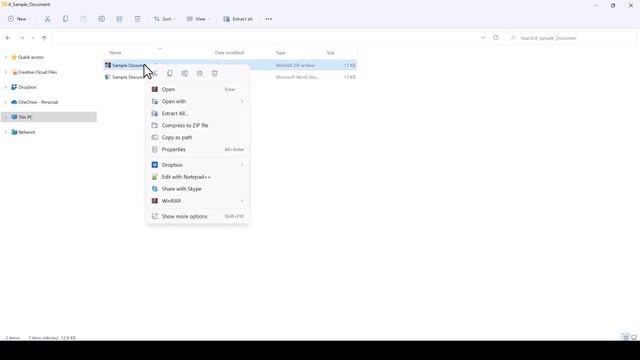Viewport: 640px width, 360px height.
Task: Expand the address bar history chevron
Action: 483,38
